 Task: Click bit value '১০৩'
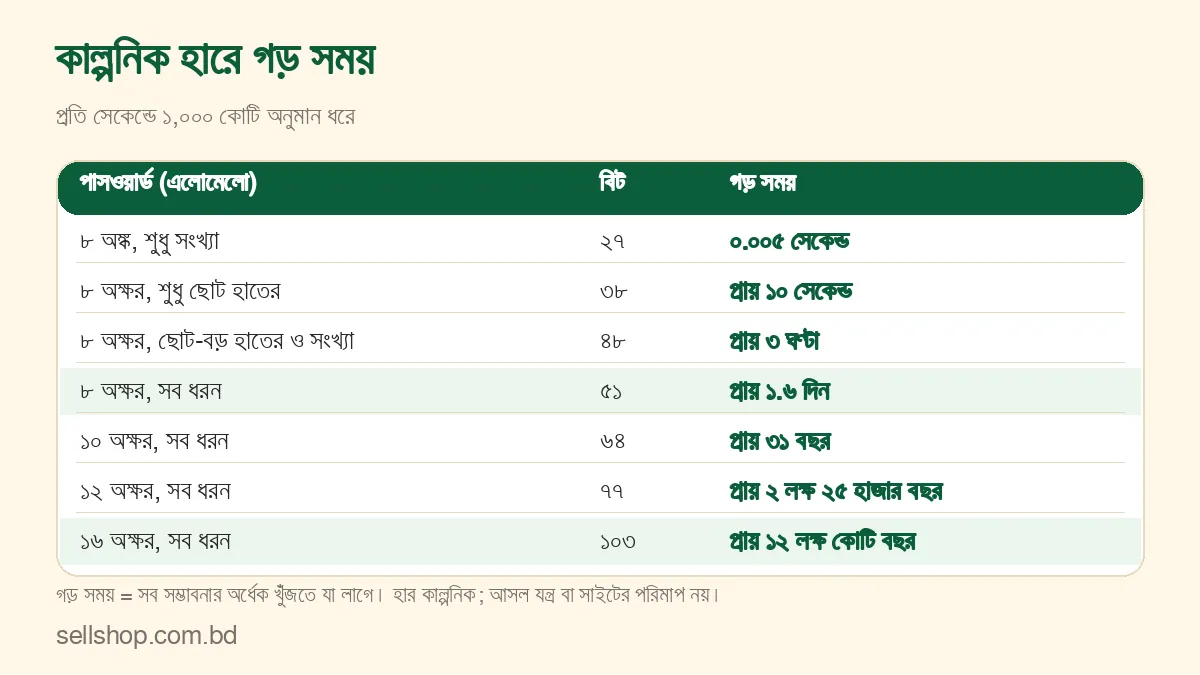point(618,541)
